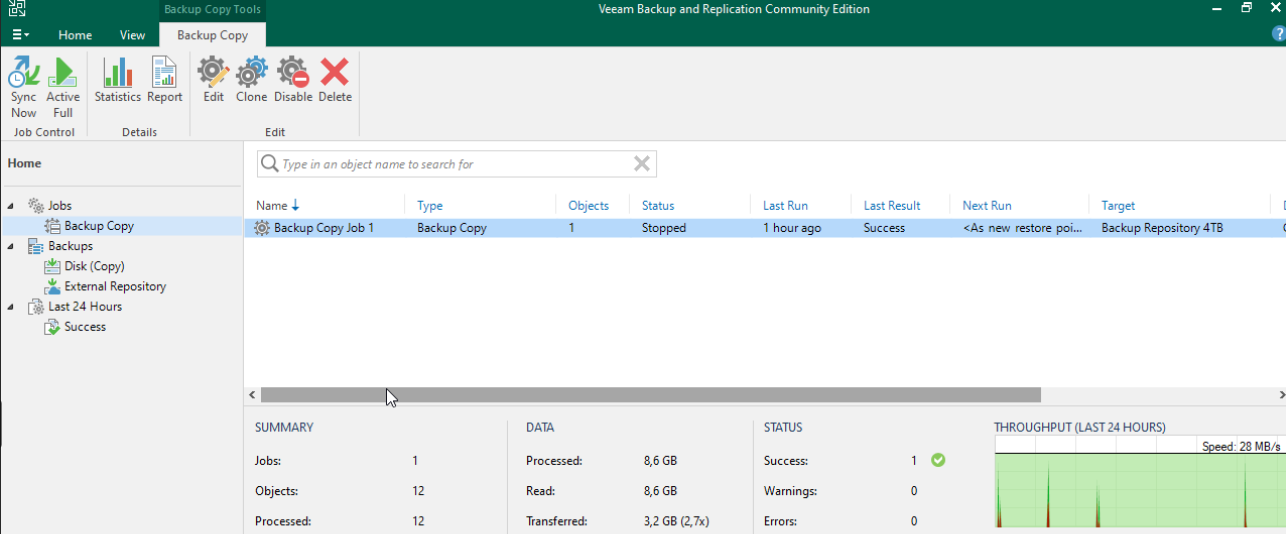
Task: Select Jobs in the navigation tree
Action: pos(59,206)
